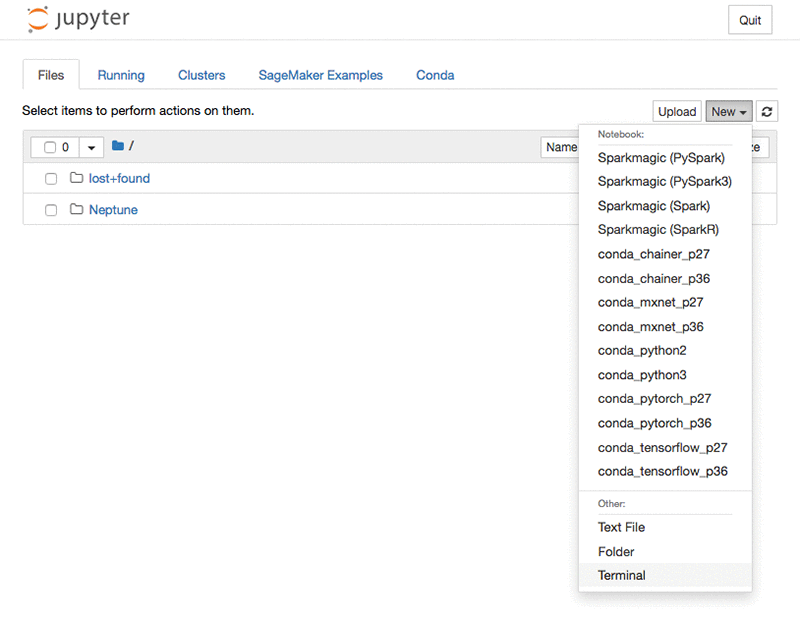The height and width of the screenshot is (621, 800).
Task: Open the selection dropdown arrow
Action: 91,147
